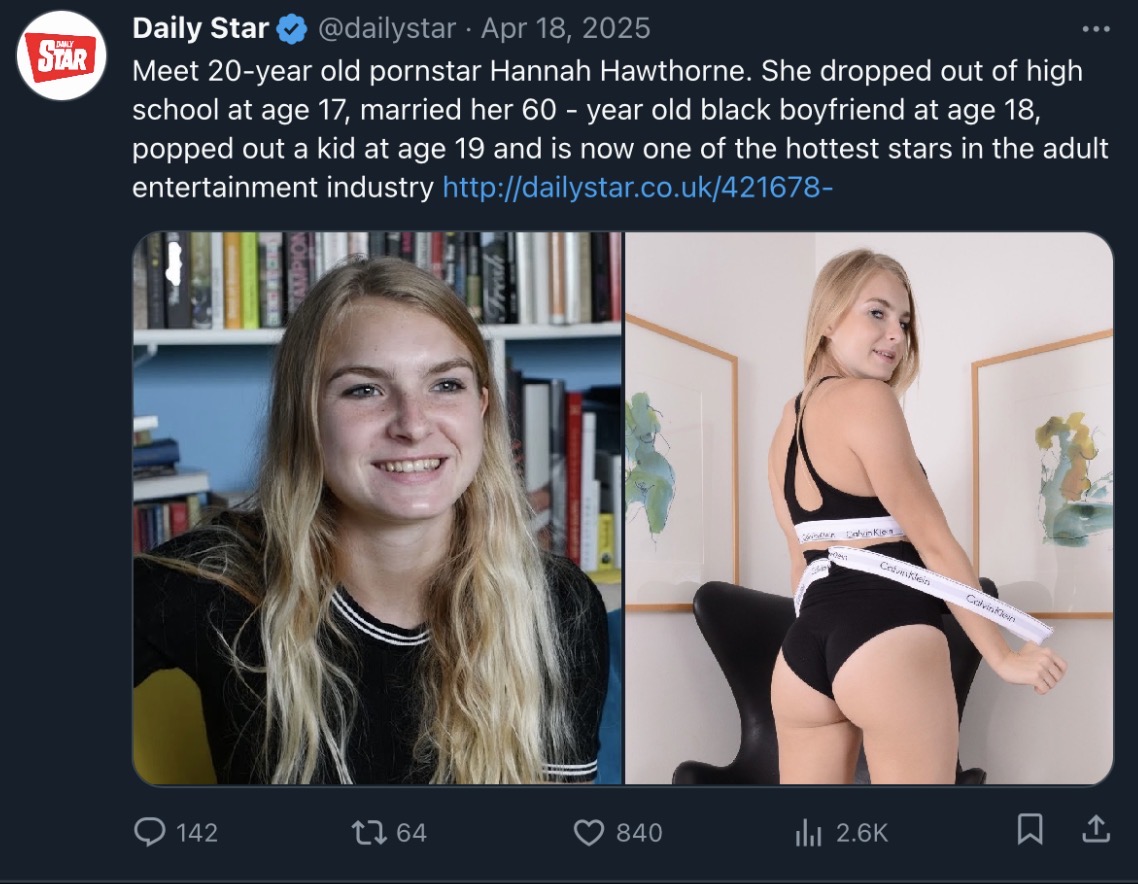Screen dimensions: 1138x884
Task: Click the 142 replies count
Action: point(197,832)
